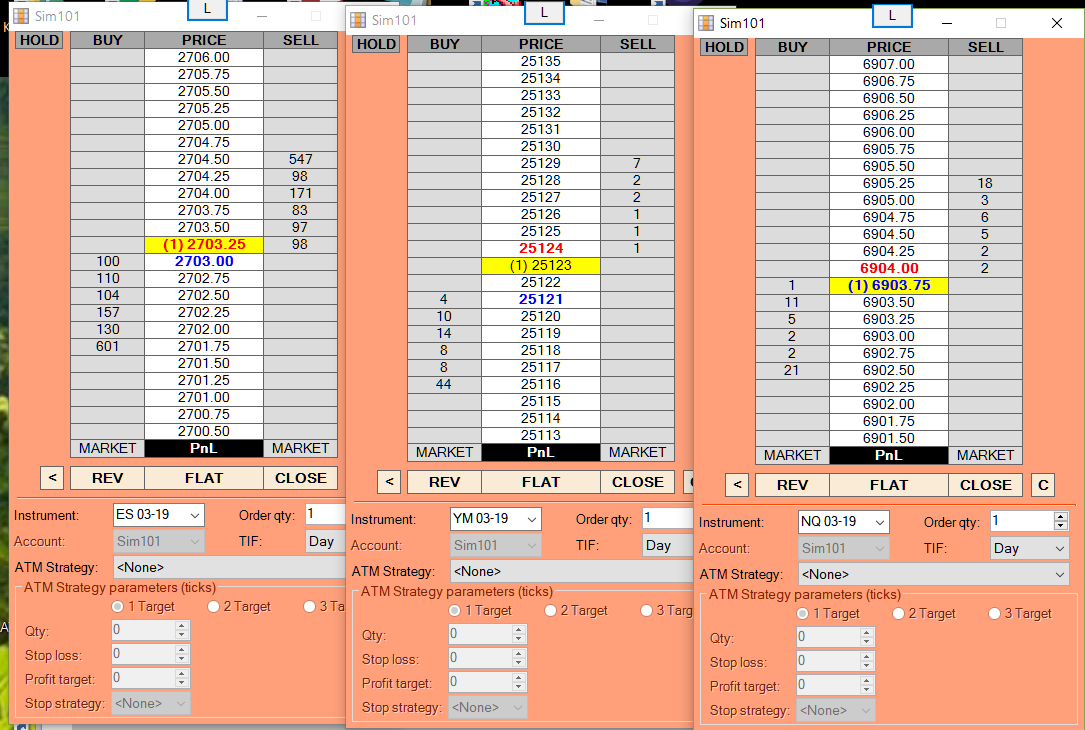Click CLOSE position button in NQ window
1085x730 pixels.
point(985,485)
